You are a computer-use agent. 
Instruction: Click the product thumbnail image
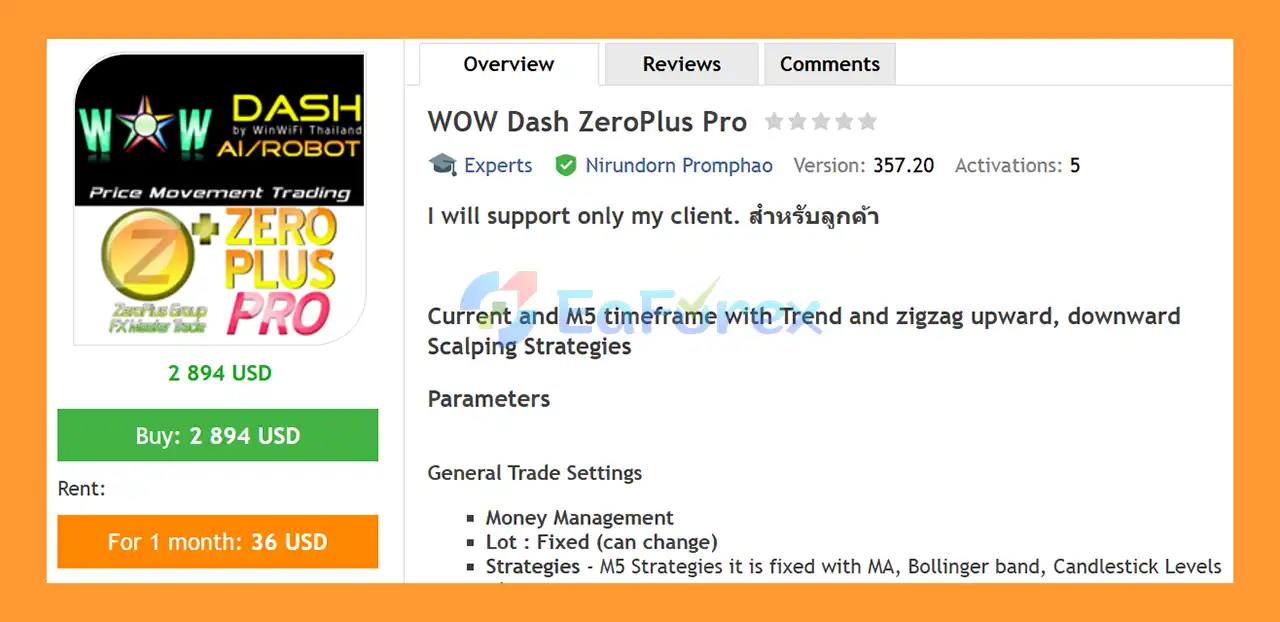pos(220,199)
